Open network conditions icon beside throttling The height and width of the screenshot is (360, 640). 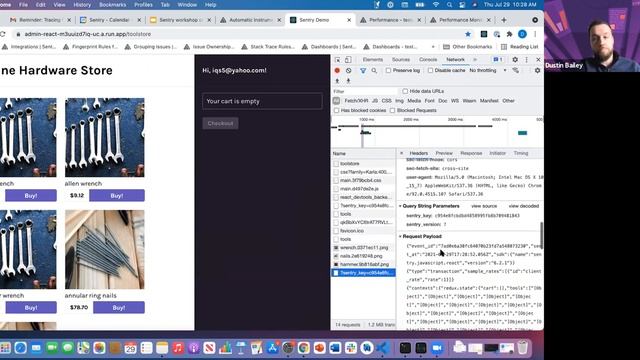tap(516, 71)
